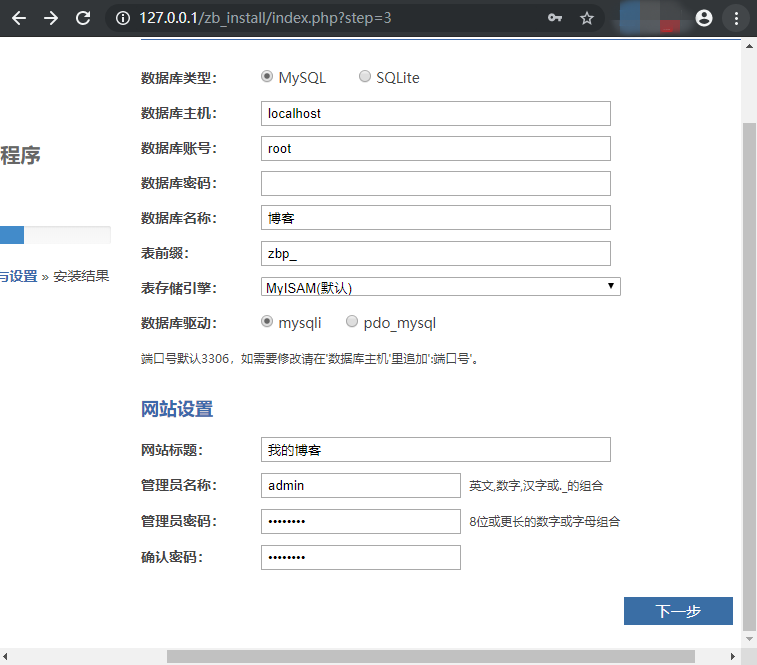The image size is (757, 665).
Task: Click horizontal scrollbar left arrow
Action: pyautogui.click(x=5, y=656)
